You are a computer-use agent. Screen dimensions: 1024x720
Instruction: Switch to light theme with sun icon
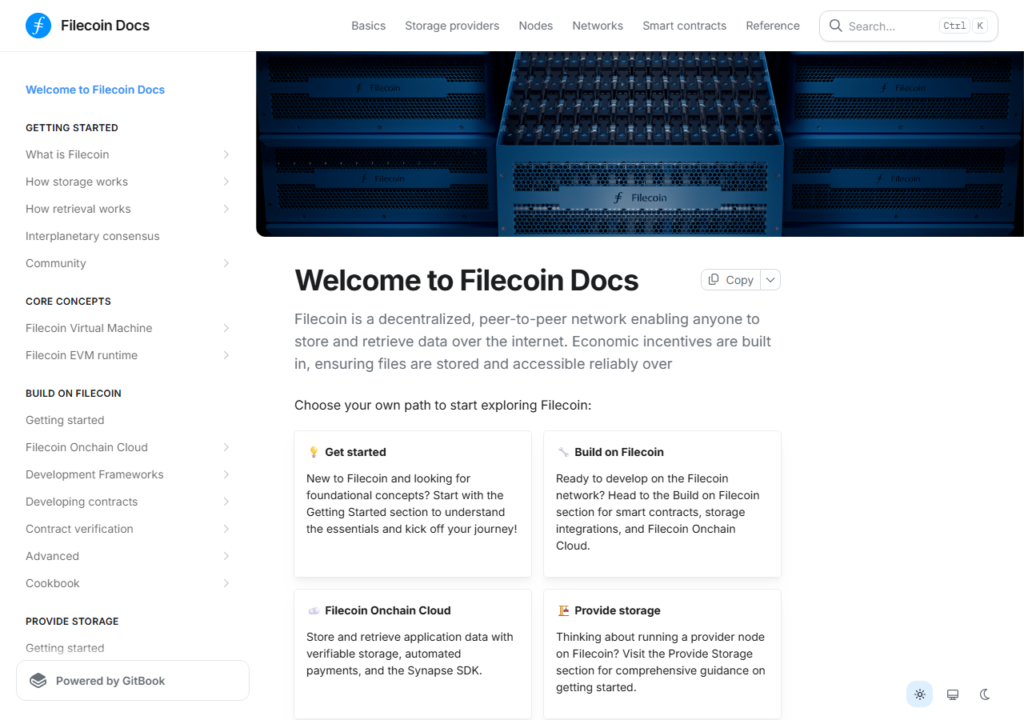click(x=920, y=695)
